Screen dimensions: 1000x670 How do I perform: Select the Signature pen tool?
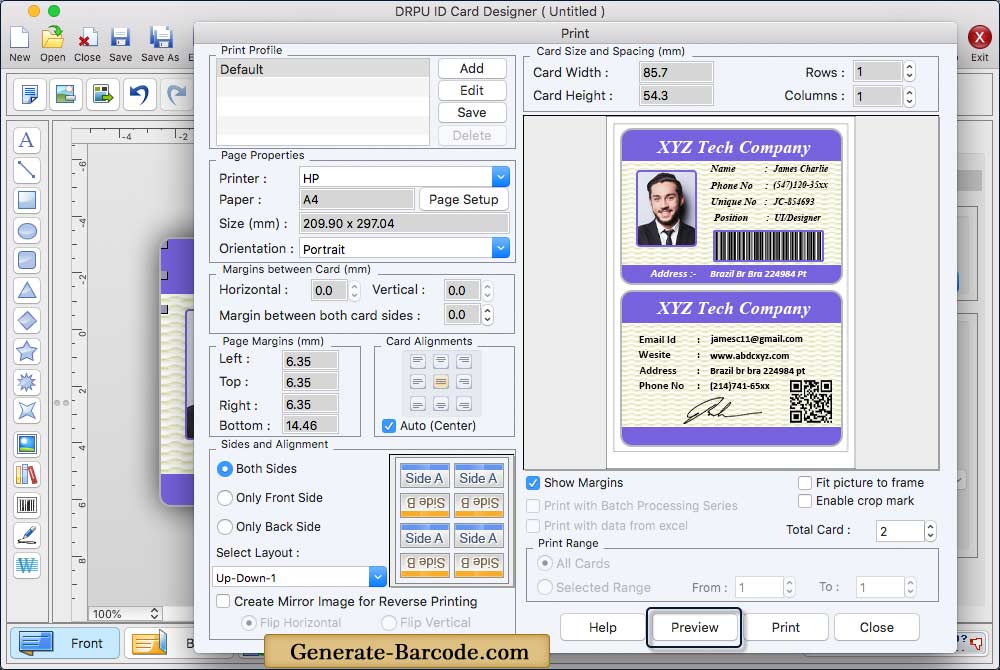(x=27, y=535)
